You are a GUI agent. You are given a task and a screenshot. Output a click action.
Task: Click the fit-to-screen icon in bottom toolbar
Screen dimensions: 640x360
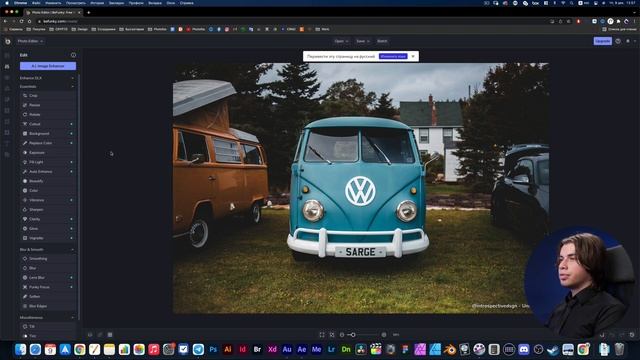point(322,335)
